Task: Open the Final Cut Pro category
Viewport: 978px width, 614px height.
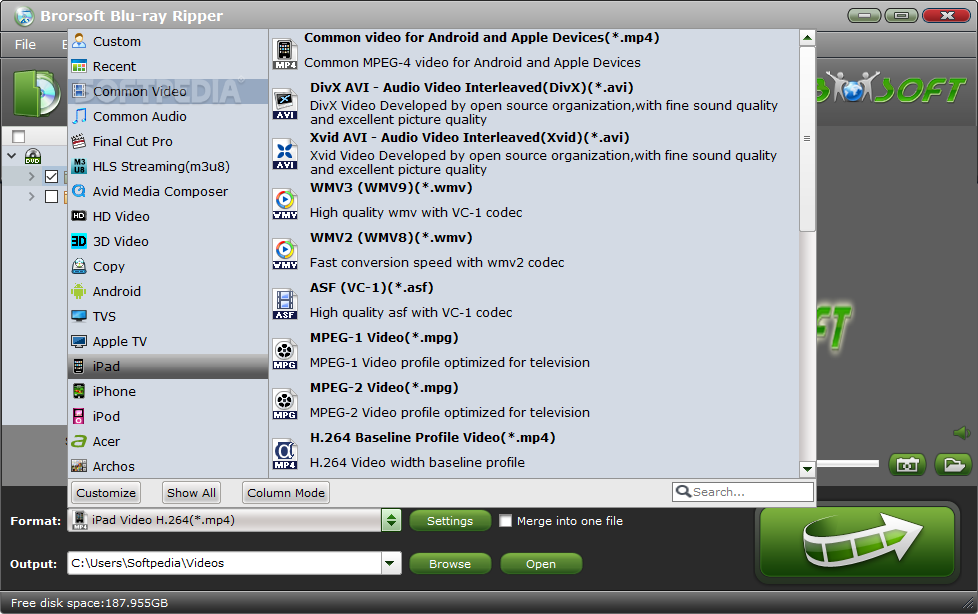Action: [x=168, y=142]
